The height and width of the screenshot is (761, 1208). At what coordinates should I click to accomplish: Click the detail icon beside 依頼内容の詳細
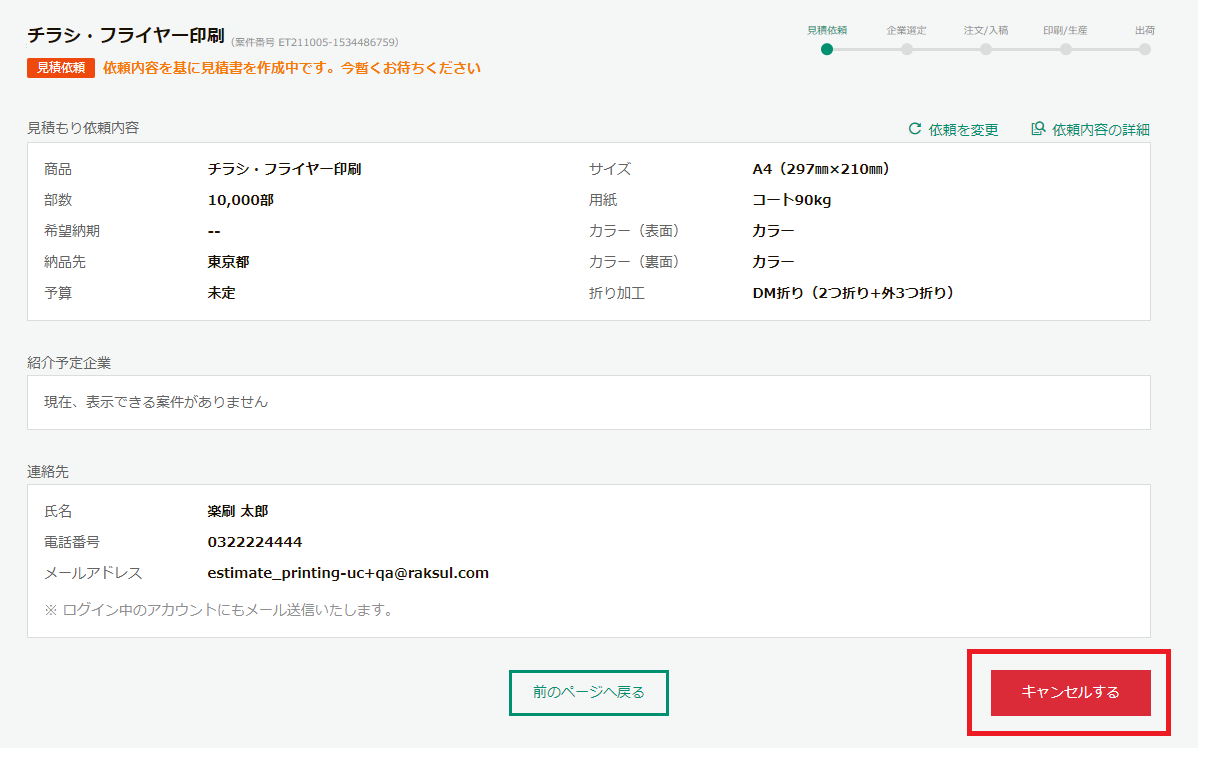coord(1037,129)
